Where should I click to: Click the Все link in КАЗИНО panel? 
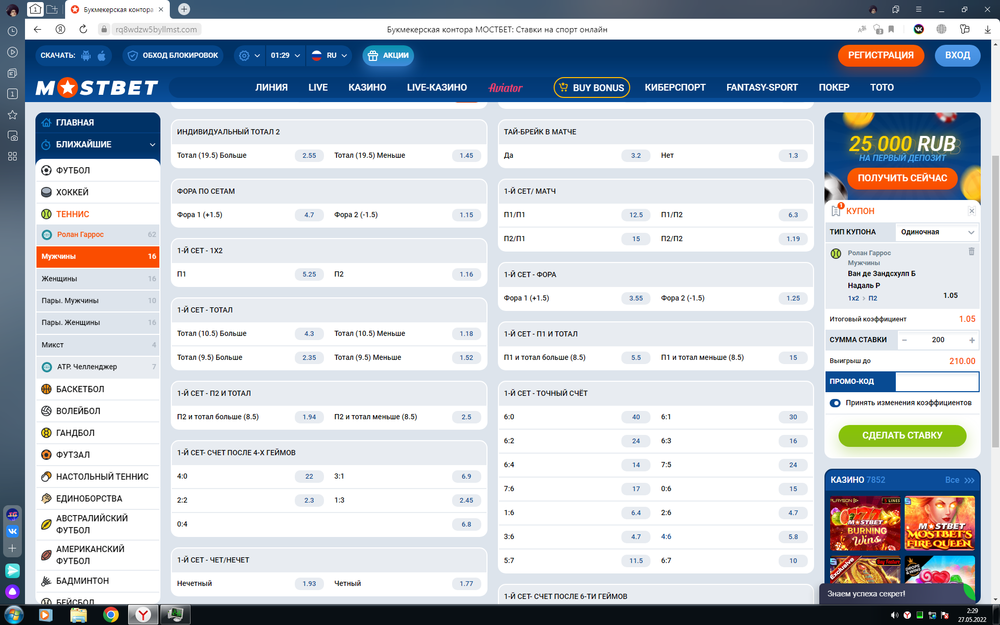click(x=959, y=480)
